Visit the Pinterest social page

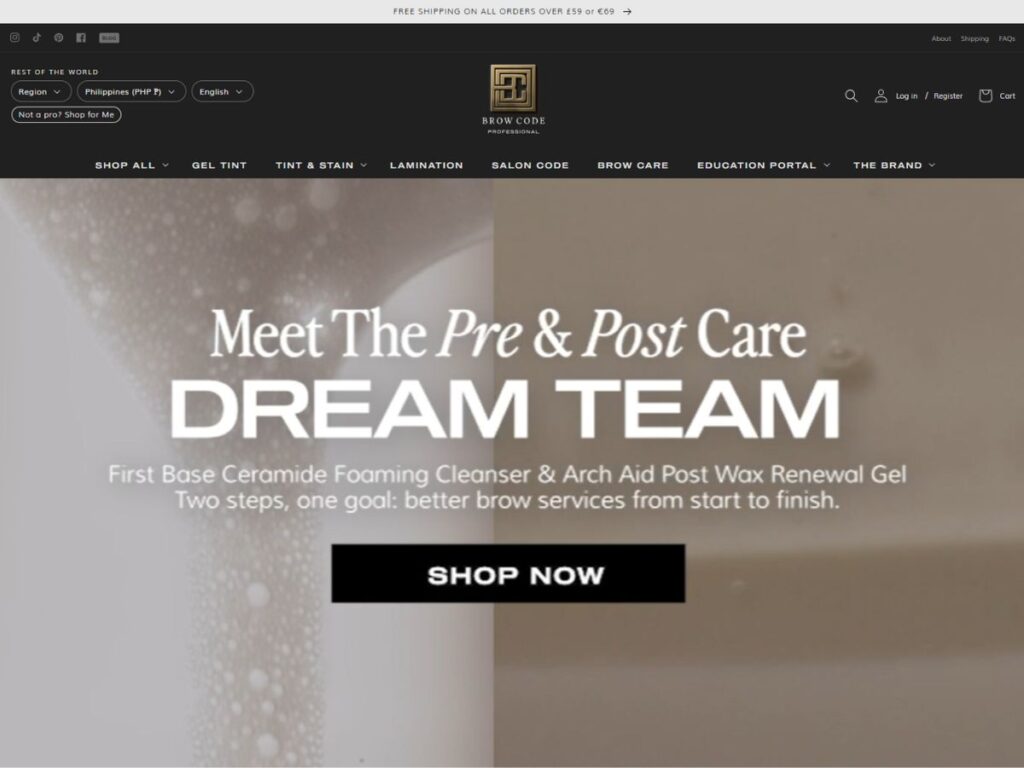pos(59,38)
